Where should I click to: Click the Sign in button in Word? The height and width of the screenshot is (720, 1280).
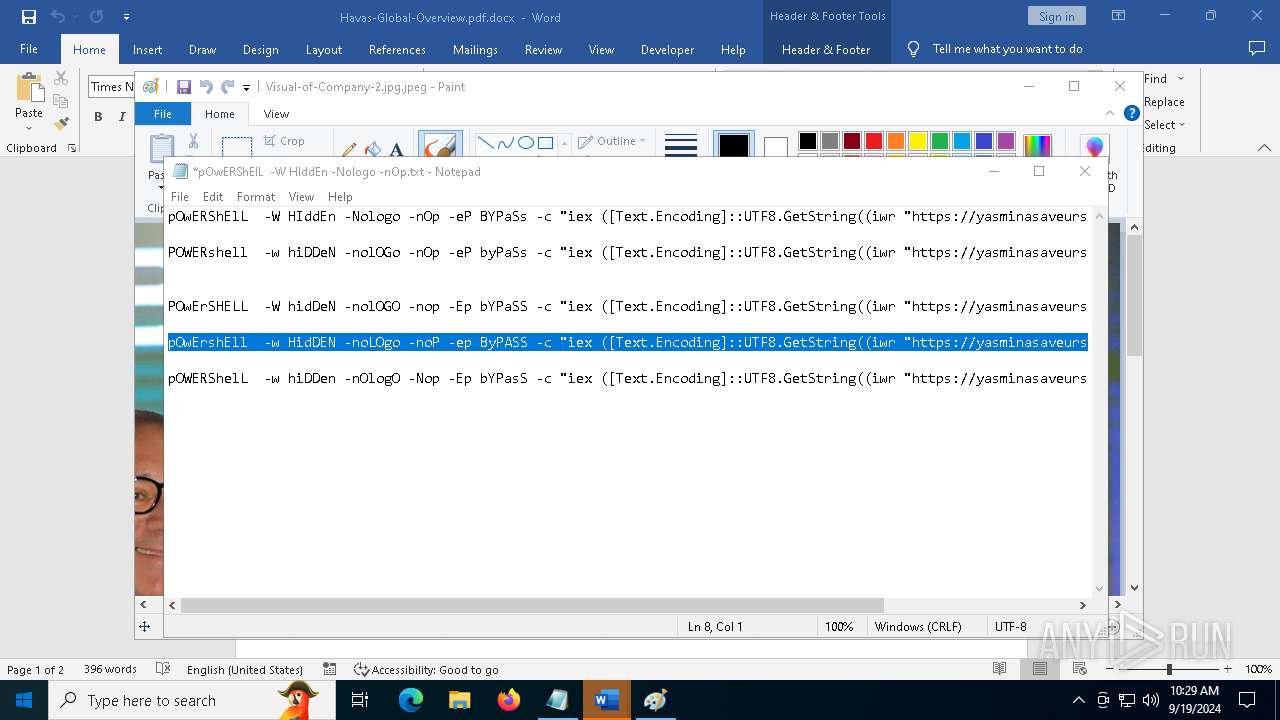point(1056,16)
